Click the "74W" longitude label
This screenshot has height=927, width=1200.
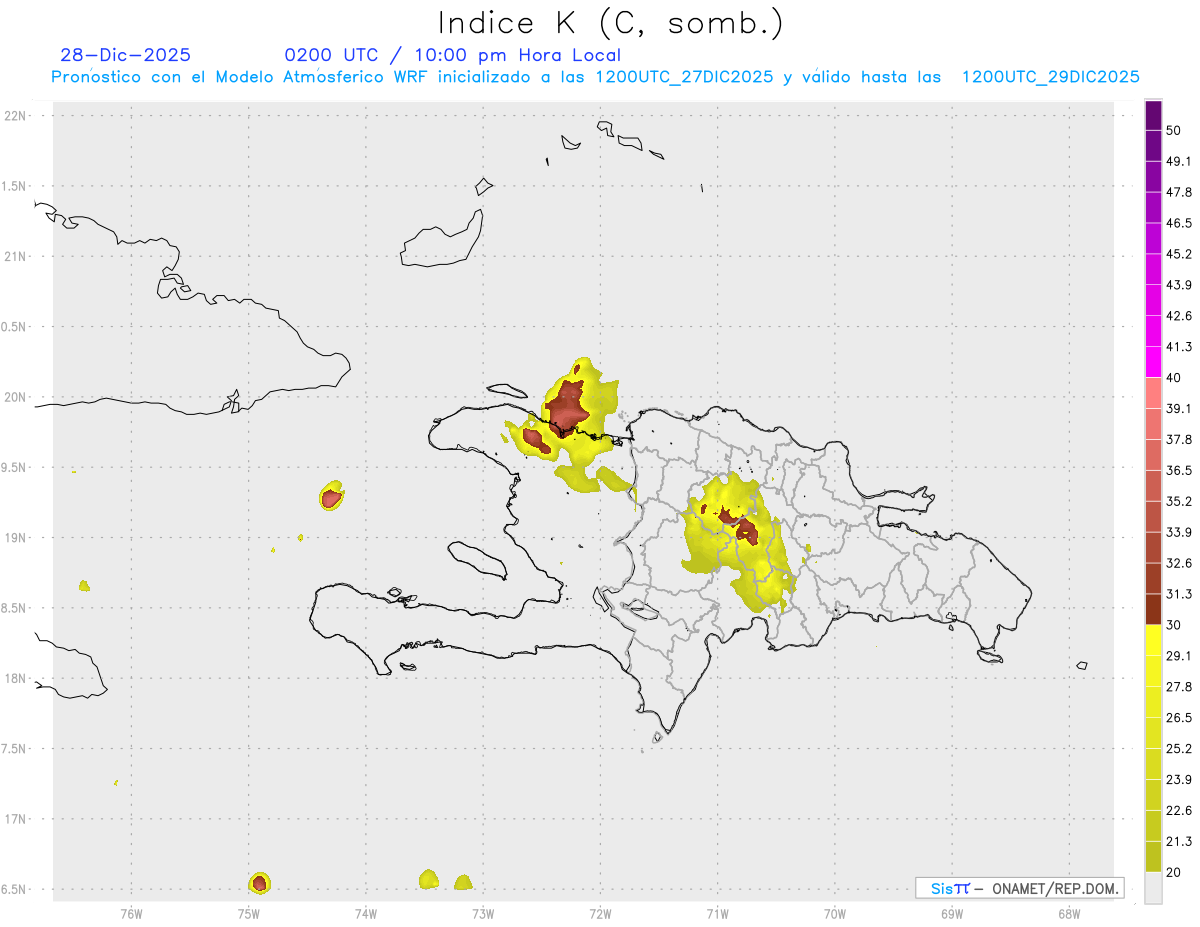(x=366, y=913)
